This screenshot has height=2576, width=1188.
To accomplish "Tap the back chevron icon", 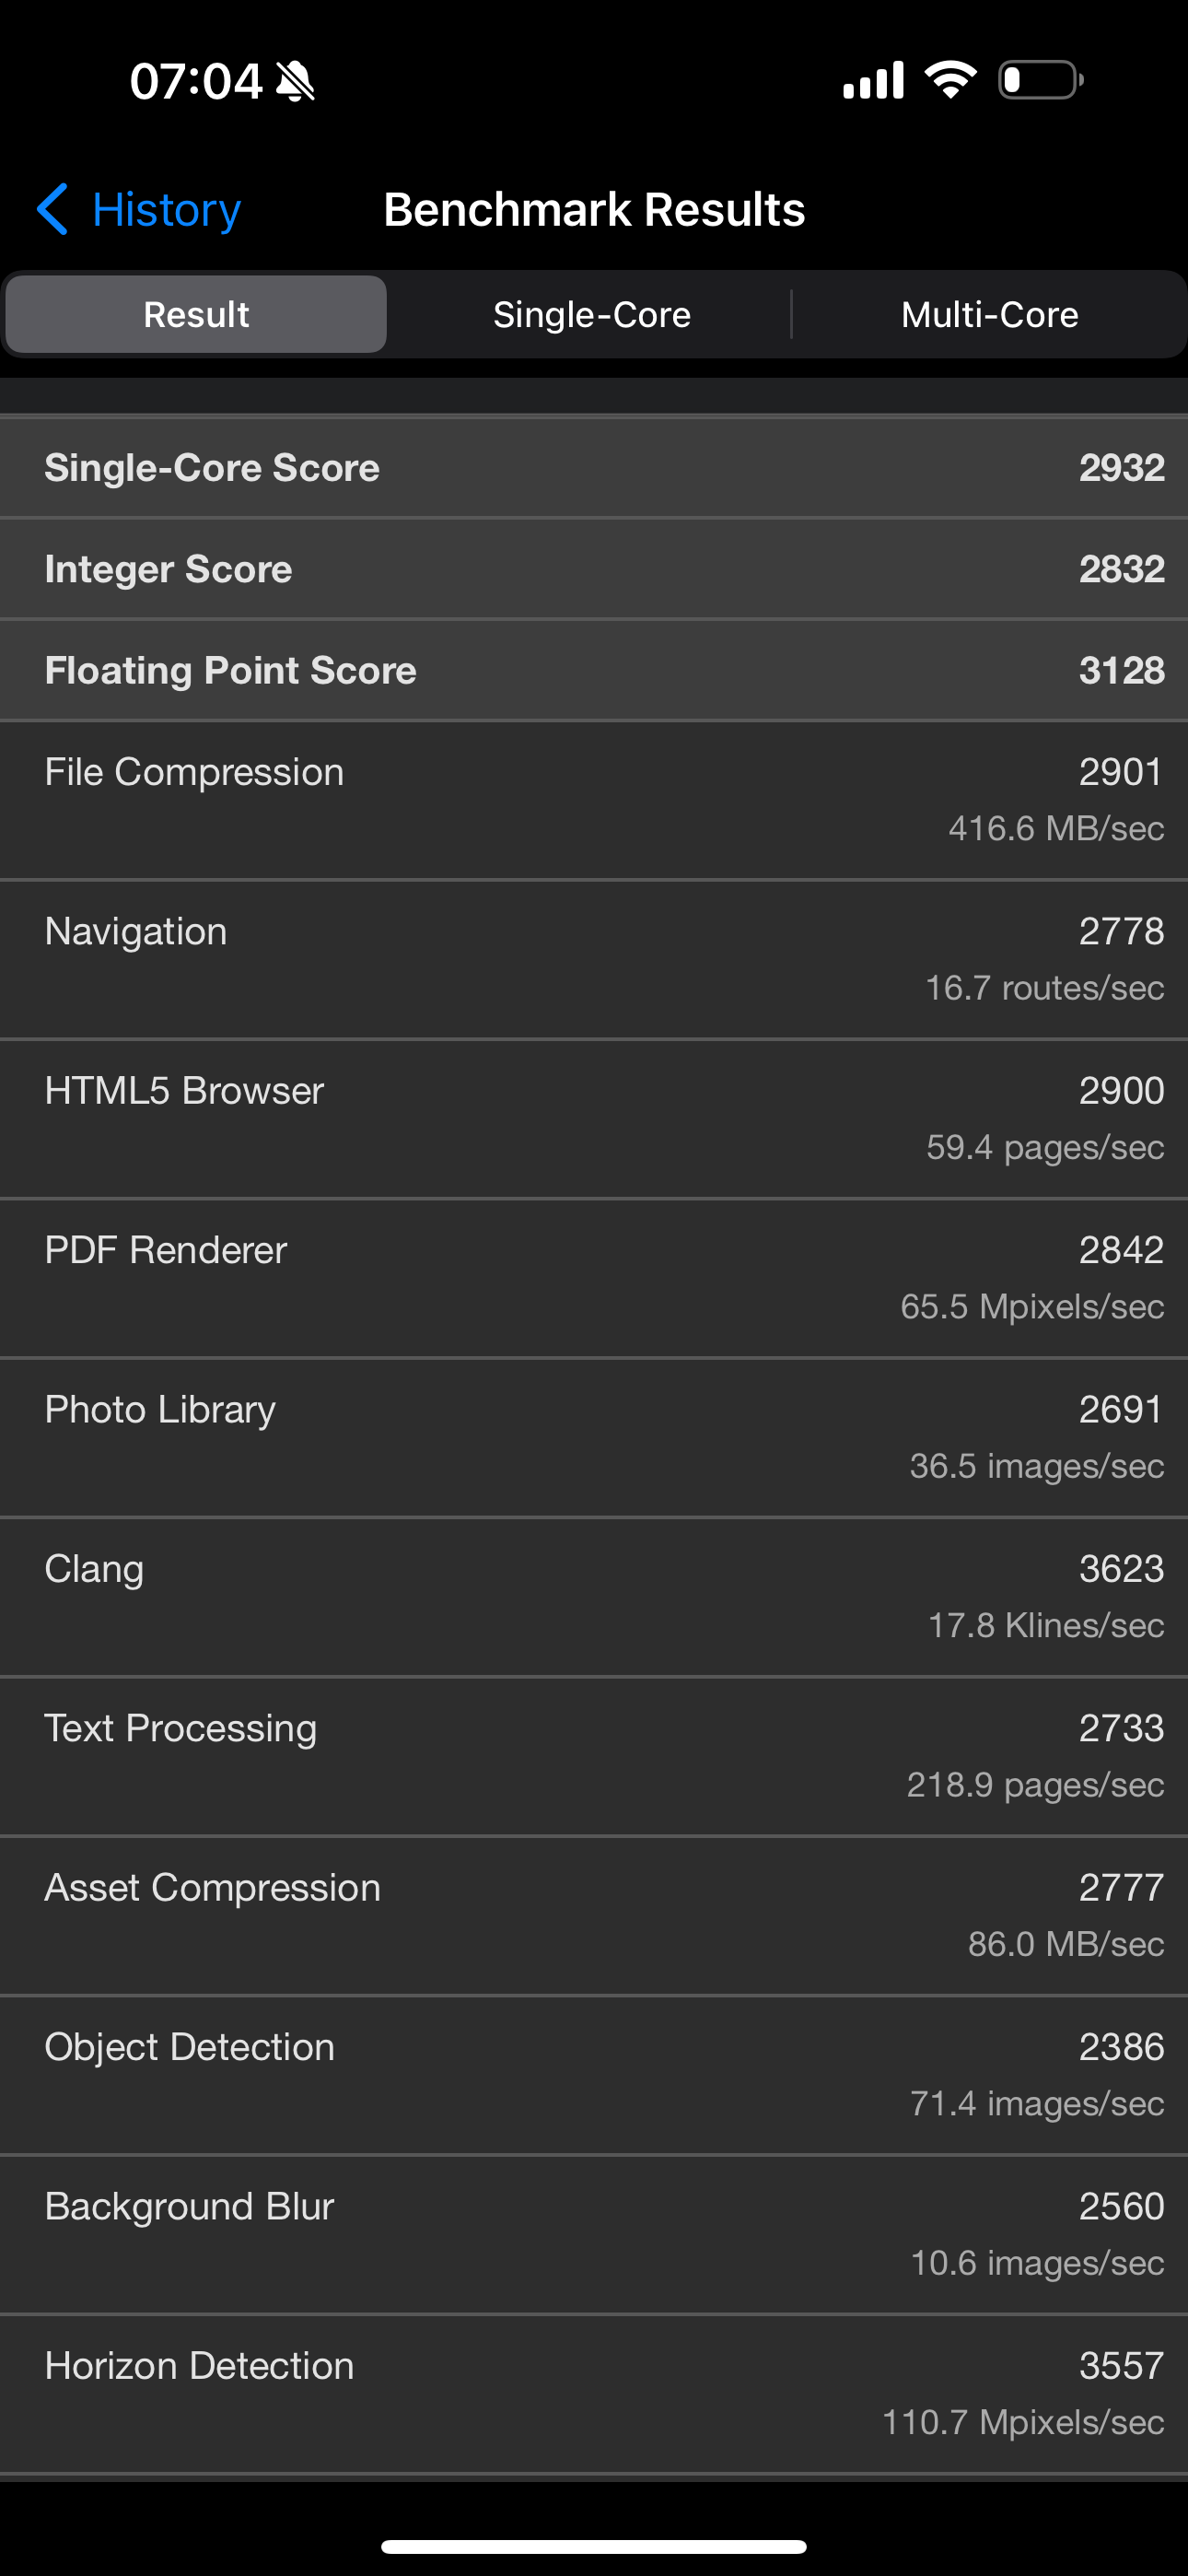I will tap(52, 209).
